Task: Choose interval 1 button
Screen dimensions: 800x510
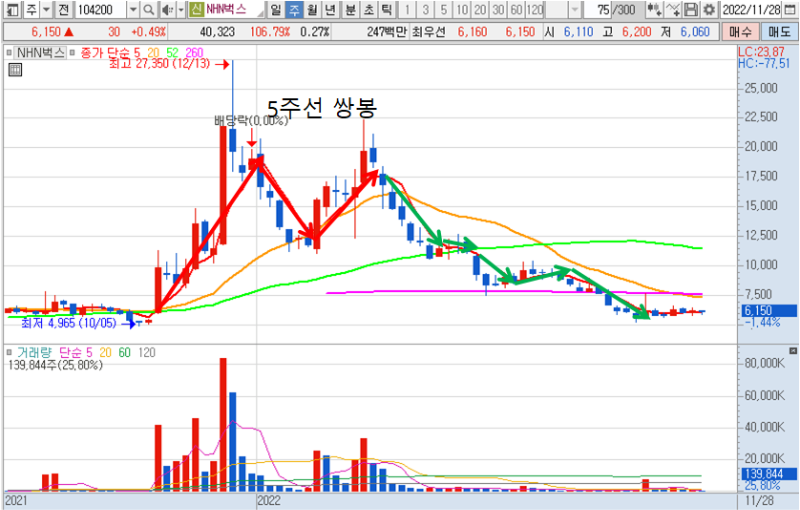Action: click(x=407, y=9)
